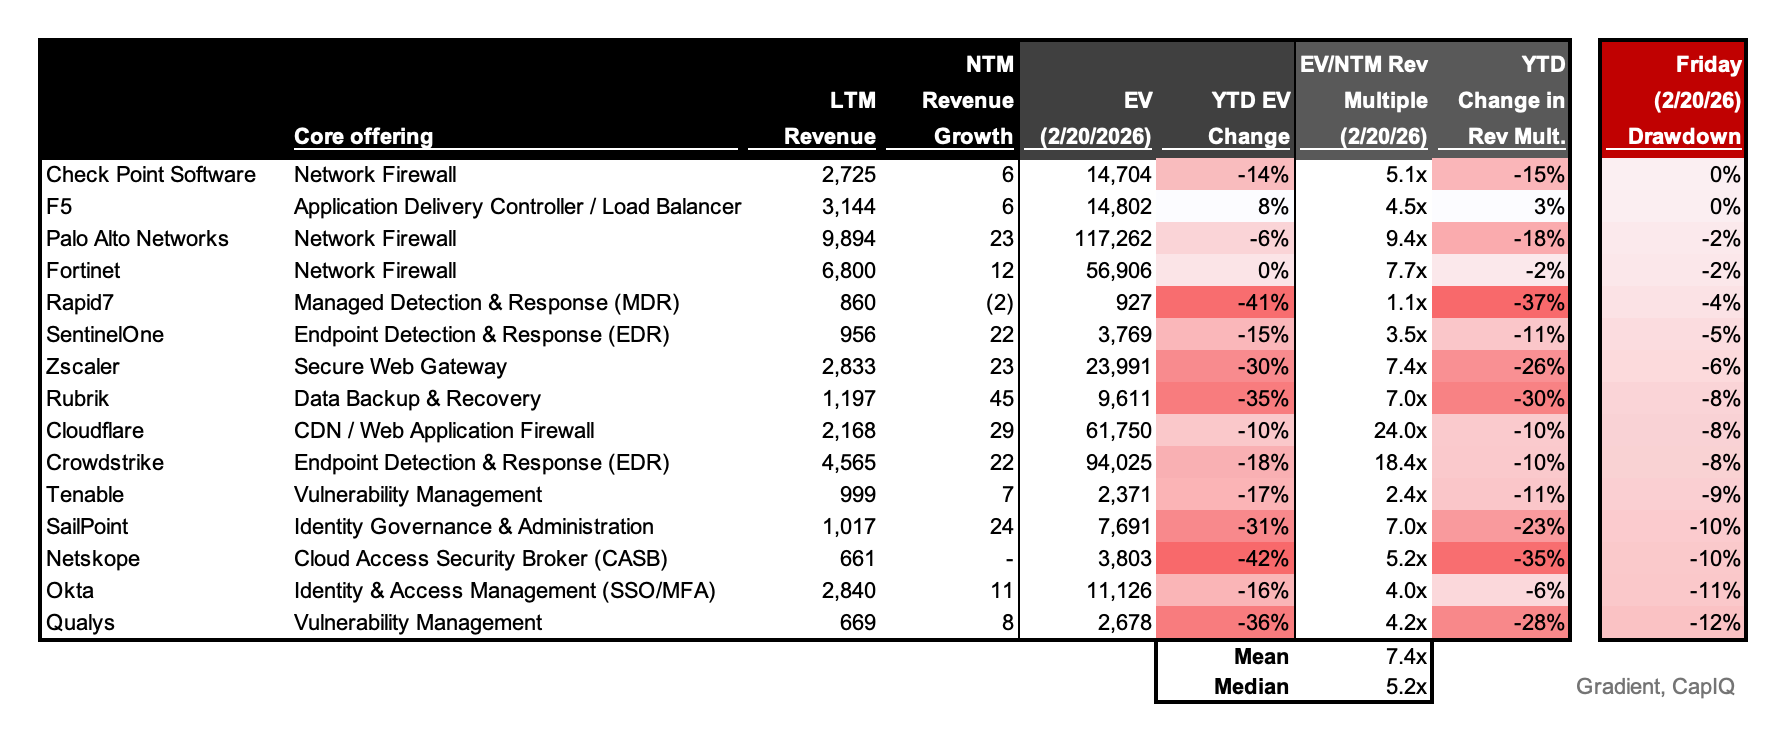Screen dimensions: 1788x736
Task: Click the Cloudflare company name
Action: (95, 430)
